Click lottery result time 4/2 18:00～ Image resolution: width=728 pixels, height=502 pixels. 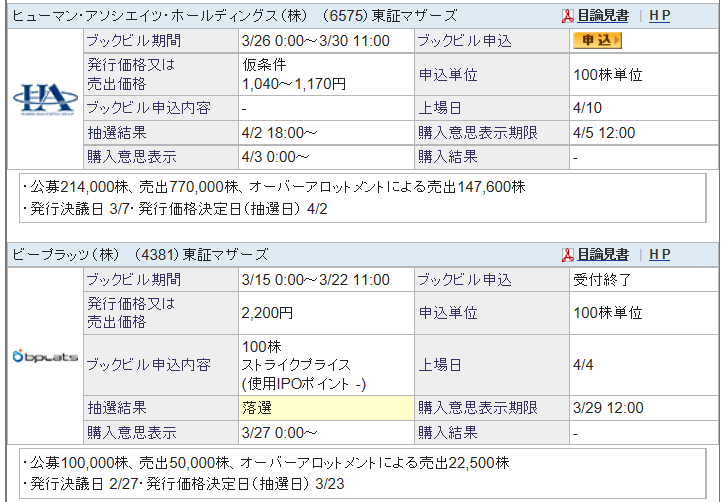tap(279, 133)
